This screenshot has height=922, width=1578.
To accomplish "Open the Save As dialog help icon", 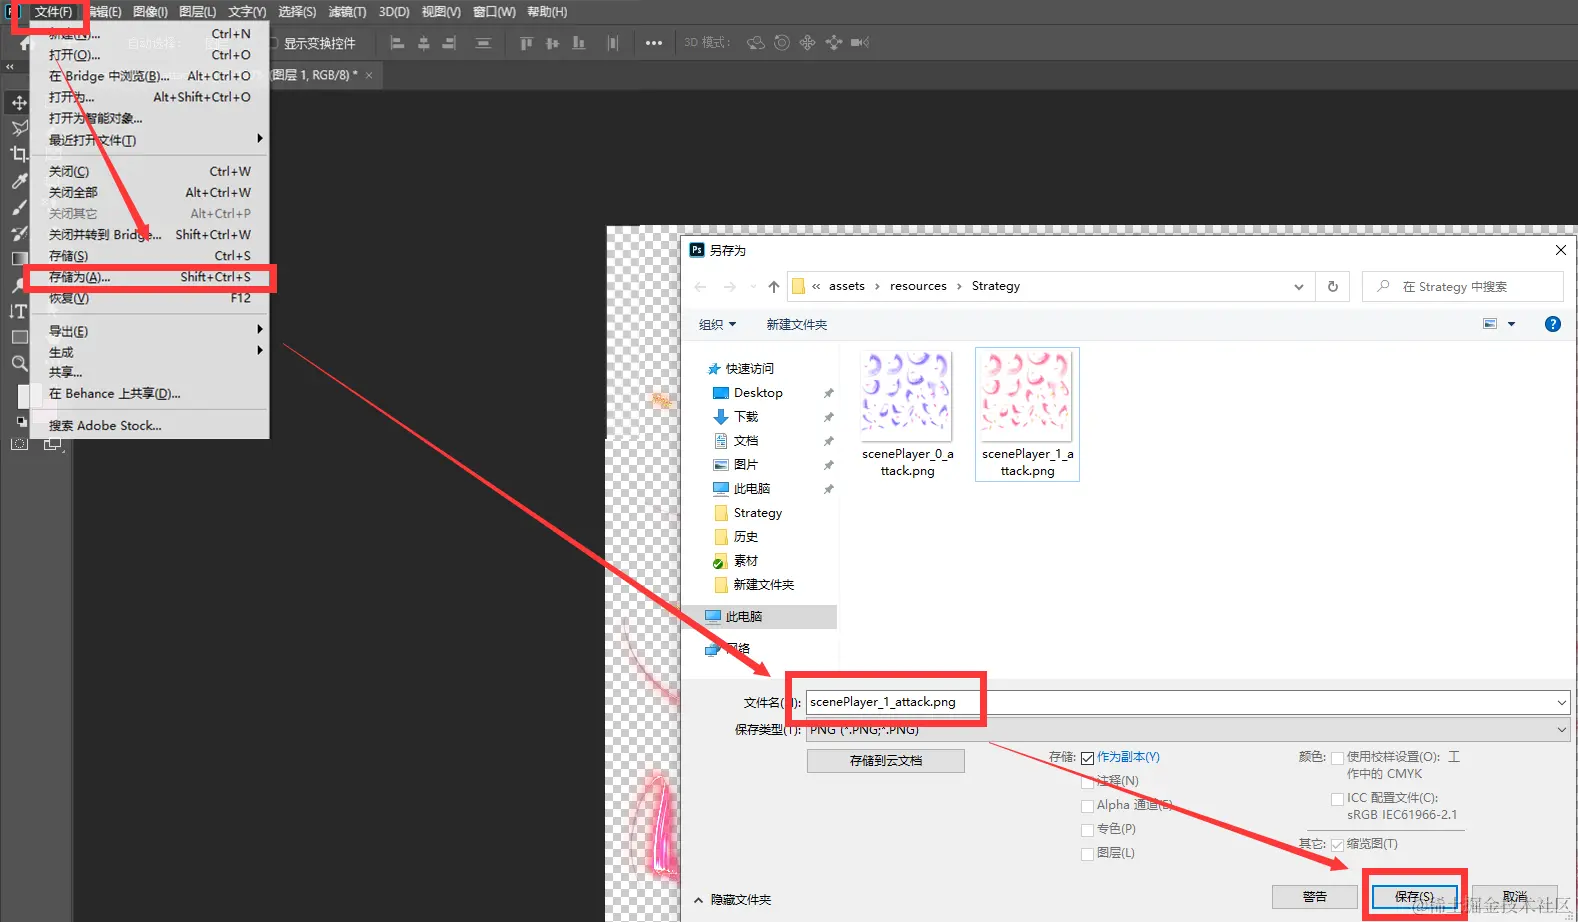I will pyautogui.click(x=1553, y=324).
